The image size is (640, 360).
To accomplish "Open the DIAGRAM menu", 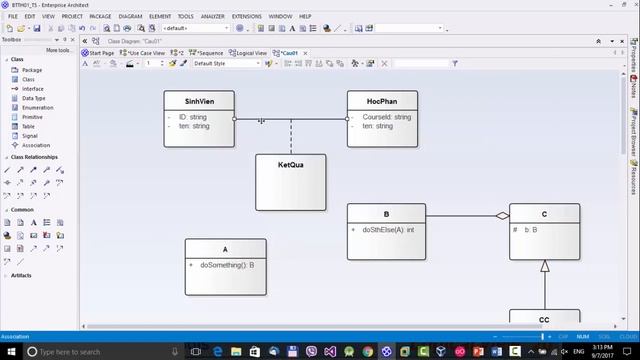I will click(x=130, y=16).
